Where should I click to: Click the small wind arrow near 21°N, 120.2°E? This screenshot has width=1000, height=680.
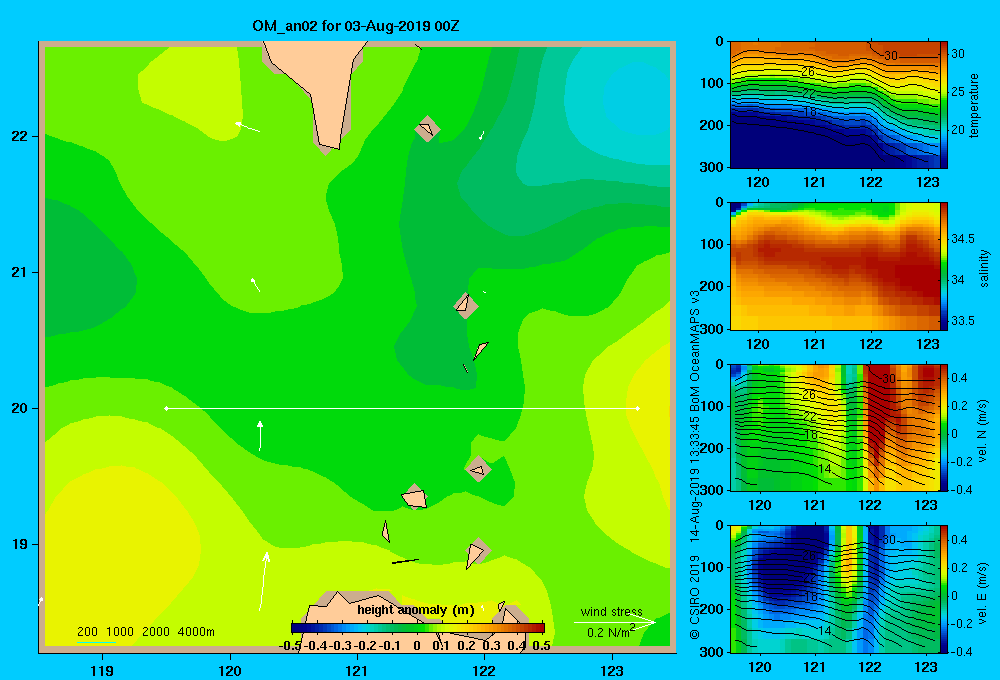(x=255, y=285)
